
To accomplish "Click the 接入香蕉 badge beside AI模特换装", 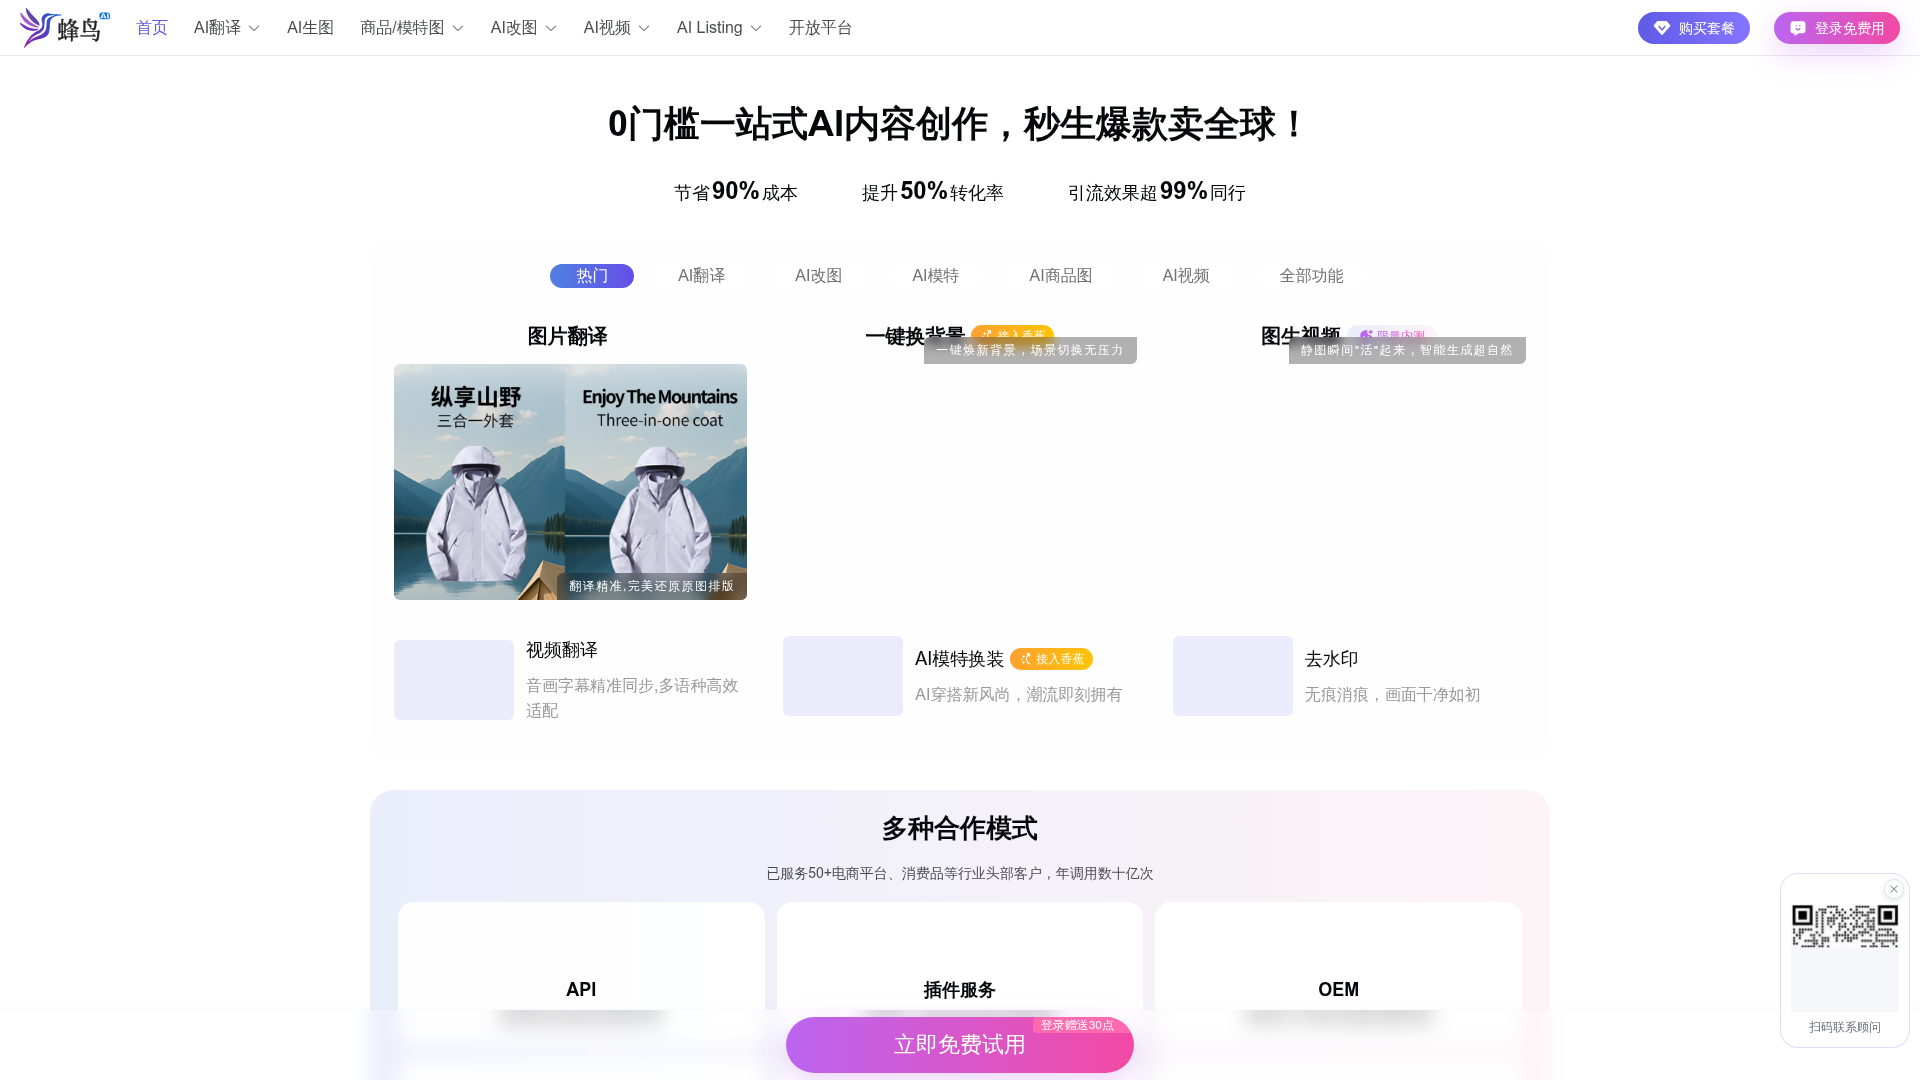I will tap(1051, 659).
